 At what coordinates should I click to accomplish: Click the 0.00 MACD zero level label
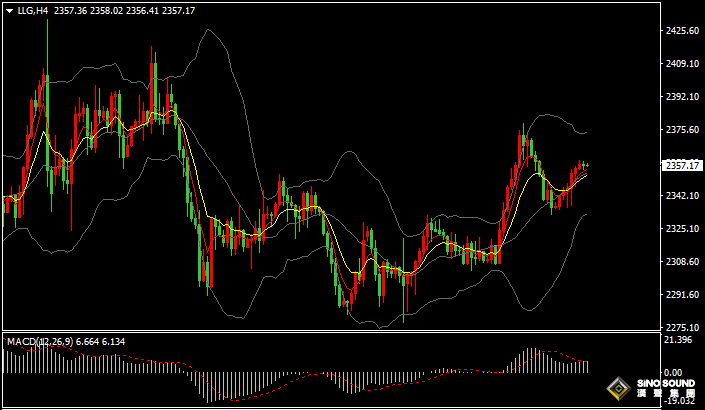(673, 372)
